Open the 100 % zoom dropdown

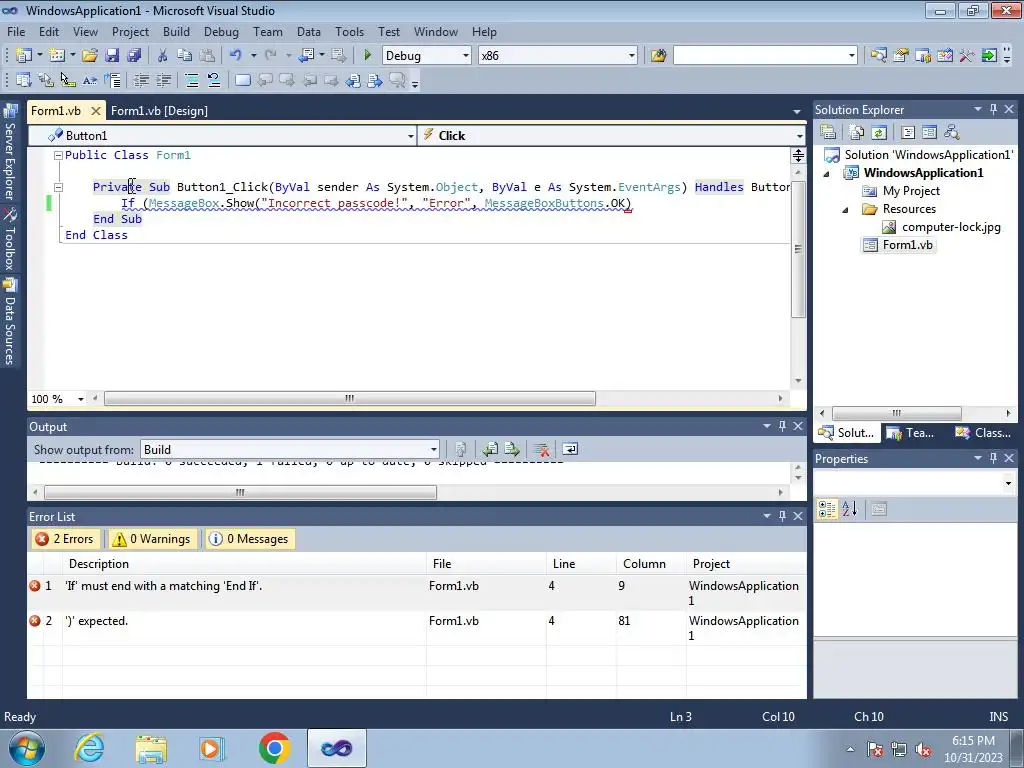(80, 399)
